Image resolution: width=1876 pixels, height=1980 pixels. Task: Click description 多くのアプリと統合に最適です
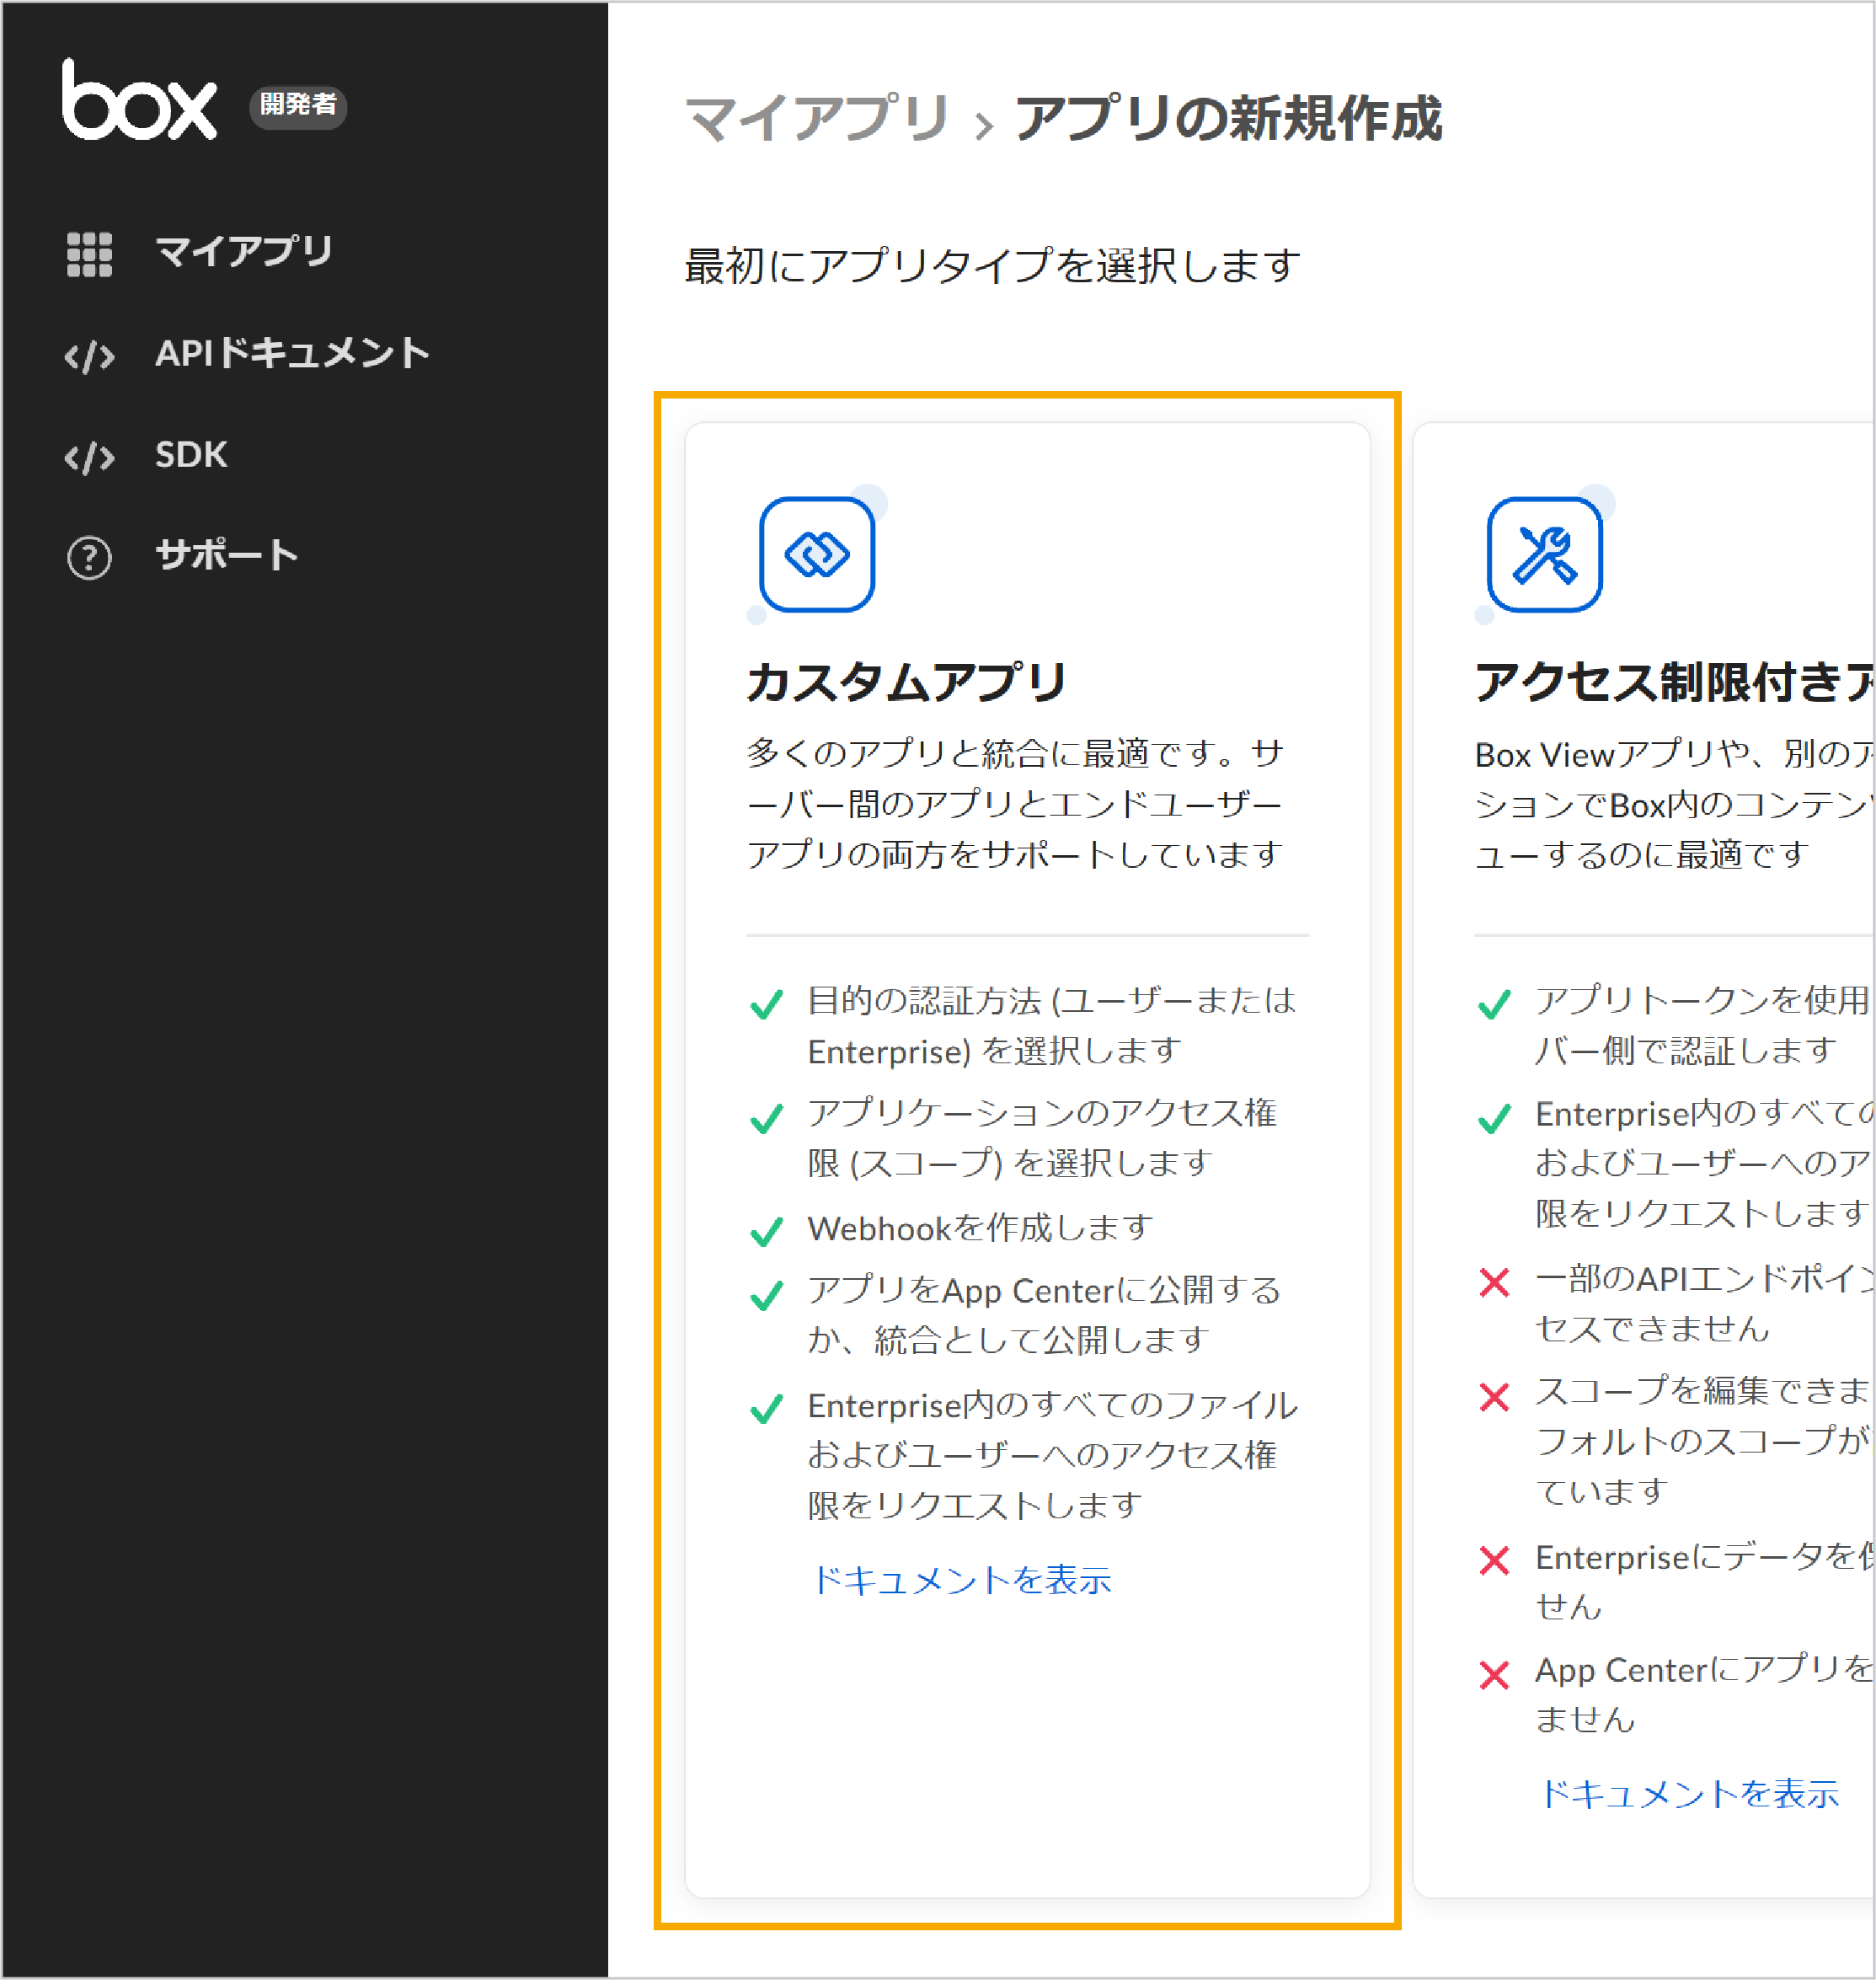pyautogui.click(x=1015, y=804)
